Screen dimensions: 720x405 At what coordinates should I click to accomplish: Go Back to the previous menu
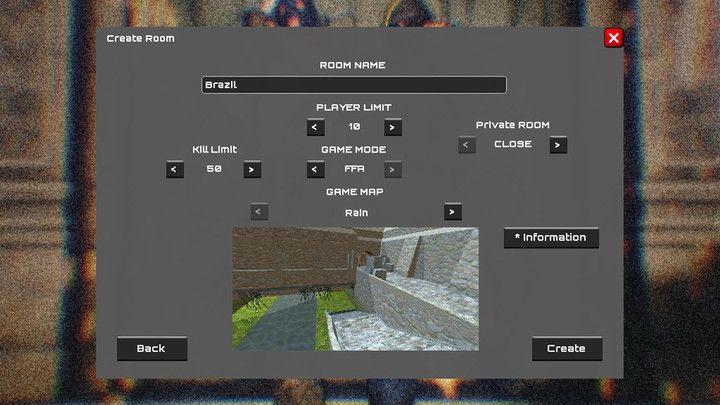[x=151, y=348]
